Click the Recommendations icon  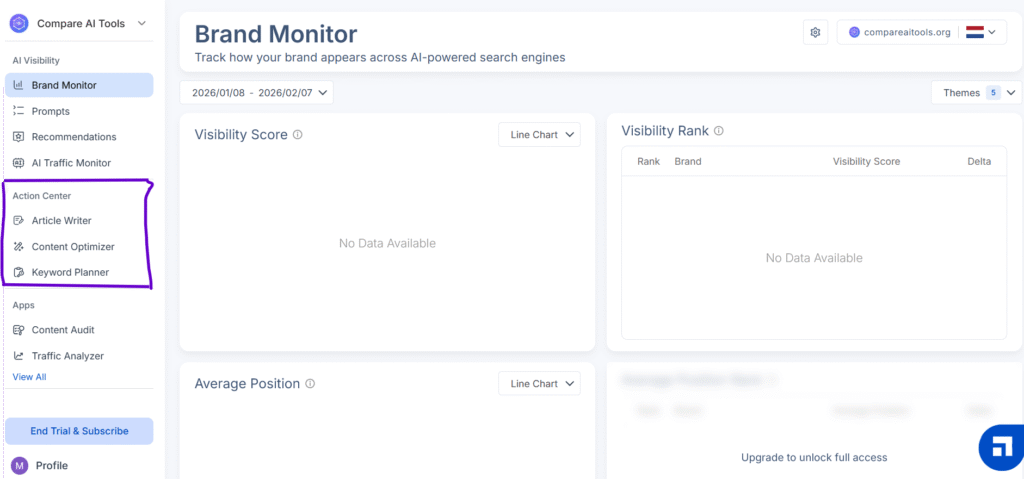pyautogui.click(x=18, y=137)
